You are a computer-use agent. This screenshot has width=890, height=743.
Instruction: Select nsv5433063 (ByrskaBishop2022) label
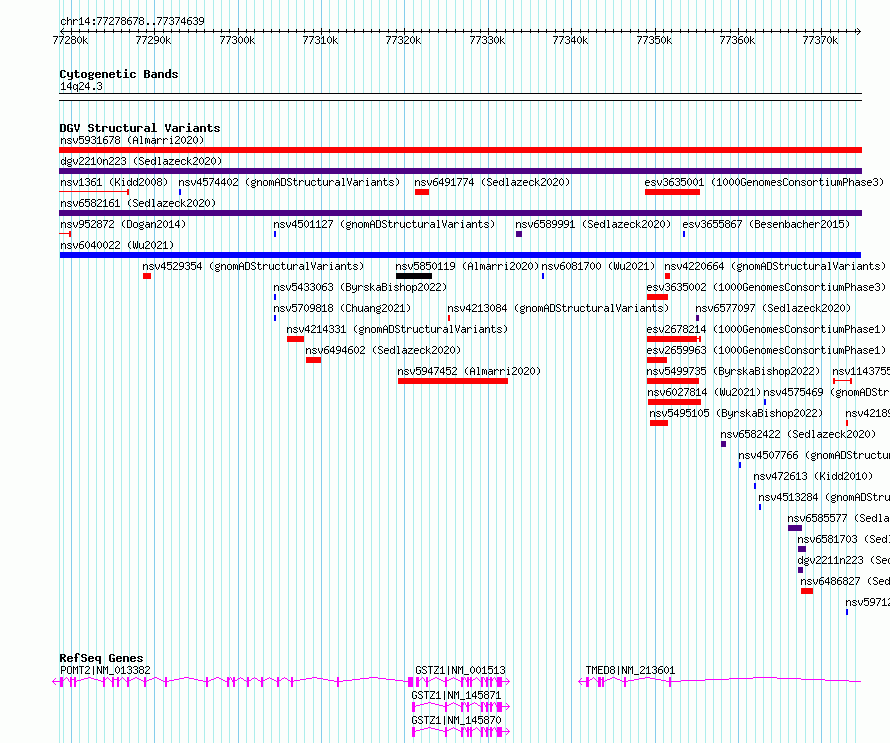360,287
